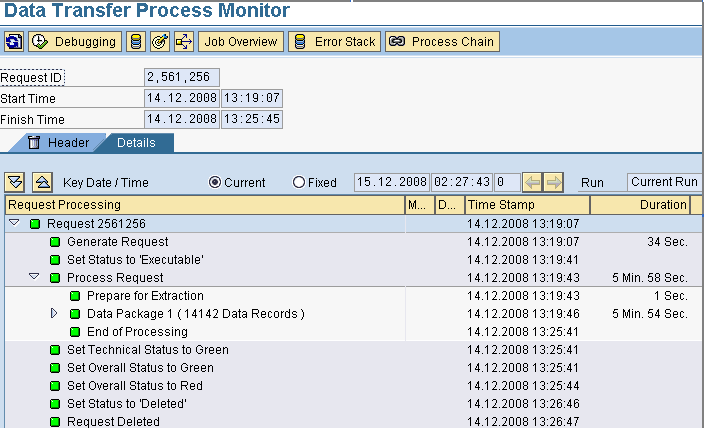Open the Job Overview button

pos(241,42)
